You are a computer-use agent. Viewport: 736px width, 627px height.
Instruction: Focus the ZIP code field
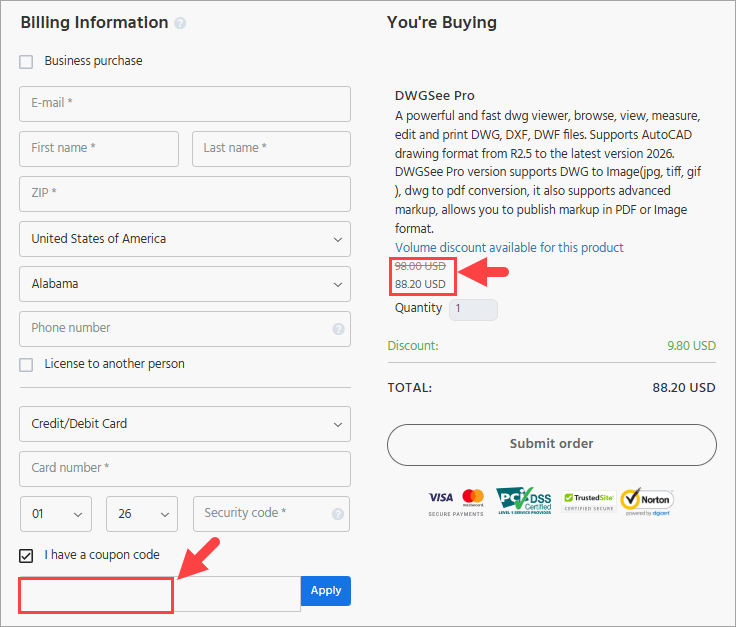[x=185, y=194]
